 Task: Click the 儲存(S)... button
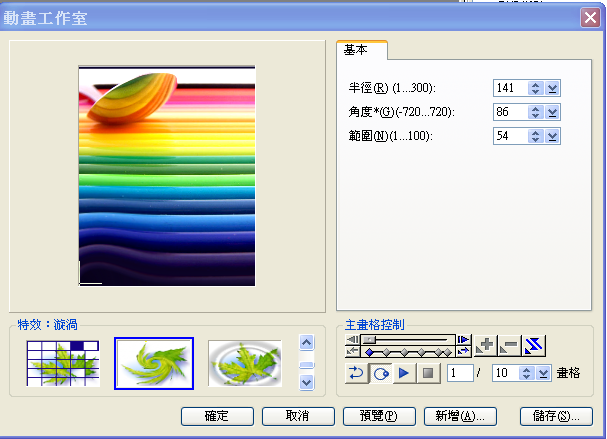point(556,416)
